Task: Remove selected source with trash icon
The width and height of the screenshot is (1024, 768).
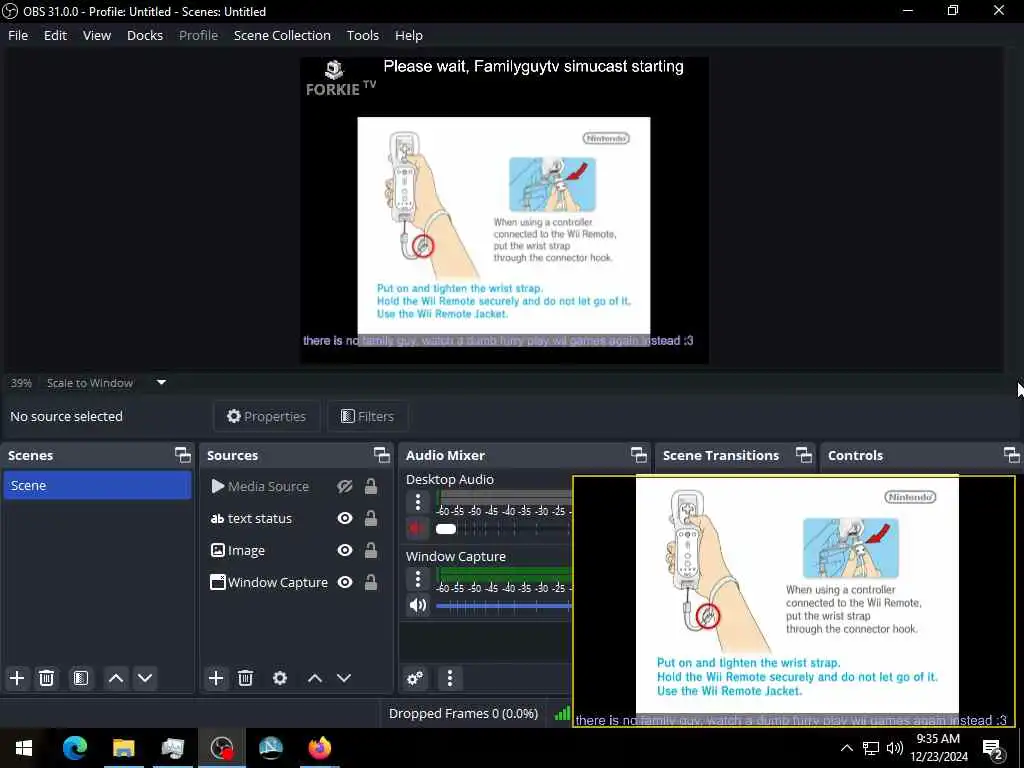Action: coord(245,678)
